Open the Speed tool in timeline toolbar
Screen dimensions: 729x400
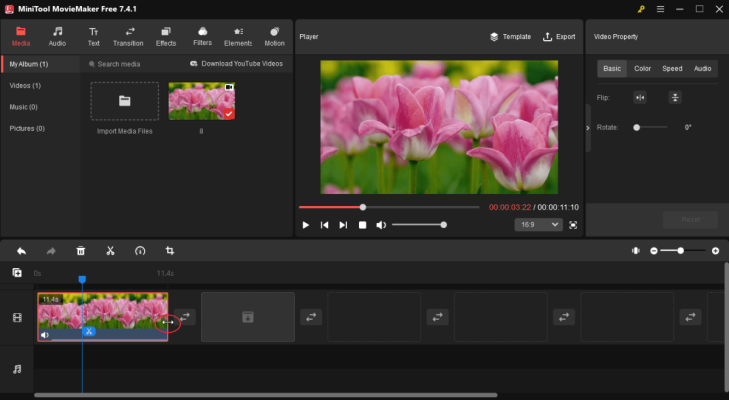pos(140,251)
